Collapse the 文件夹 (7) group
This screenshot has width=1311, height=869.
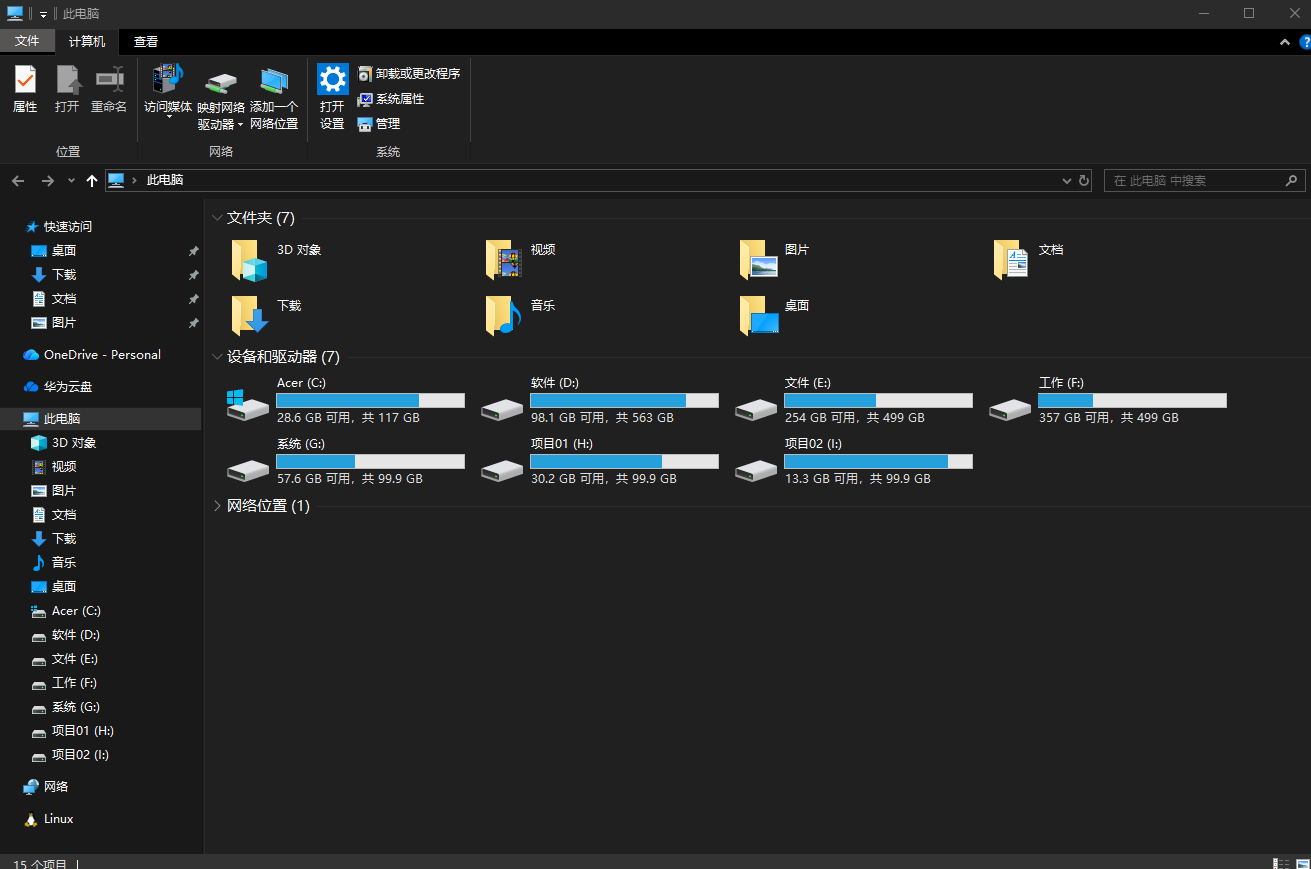217,218
